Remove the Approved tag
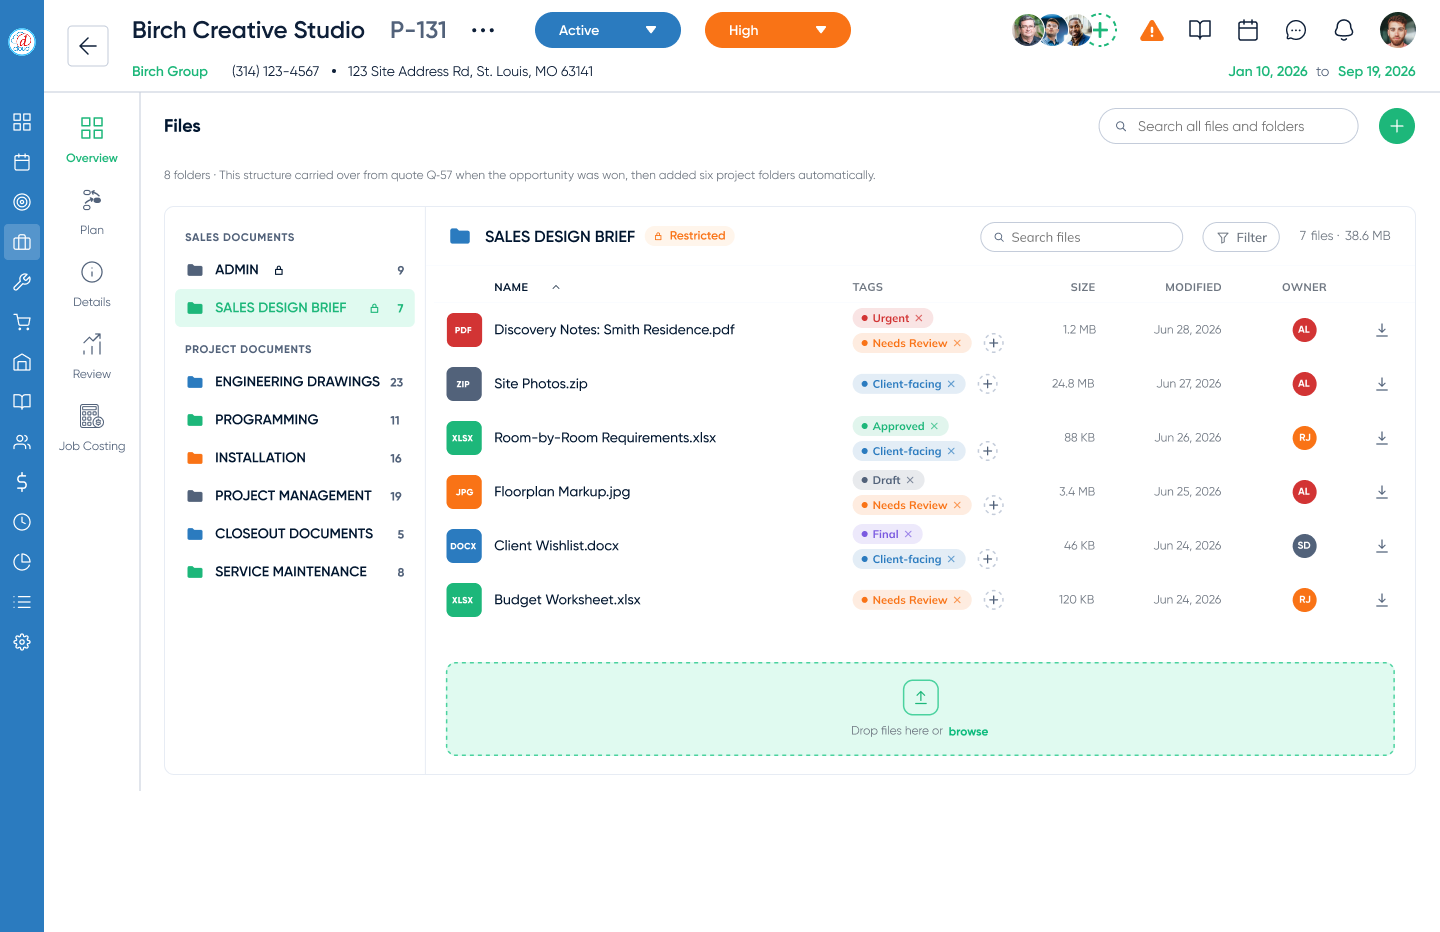 click(x=934, y=426)
